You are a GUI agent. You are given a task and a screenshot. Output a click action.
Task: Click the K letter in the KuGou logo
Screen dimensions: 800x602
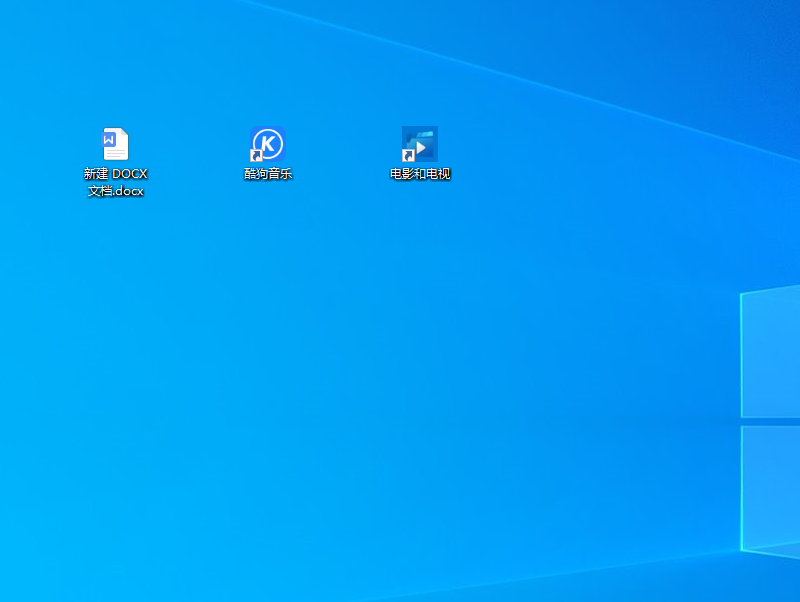tap(268, 143)
